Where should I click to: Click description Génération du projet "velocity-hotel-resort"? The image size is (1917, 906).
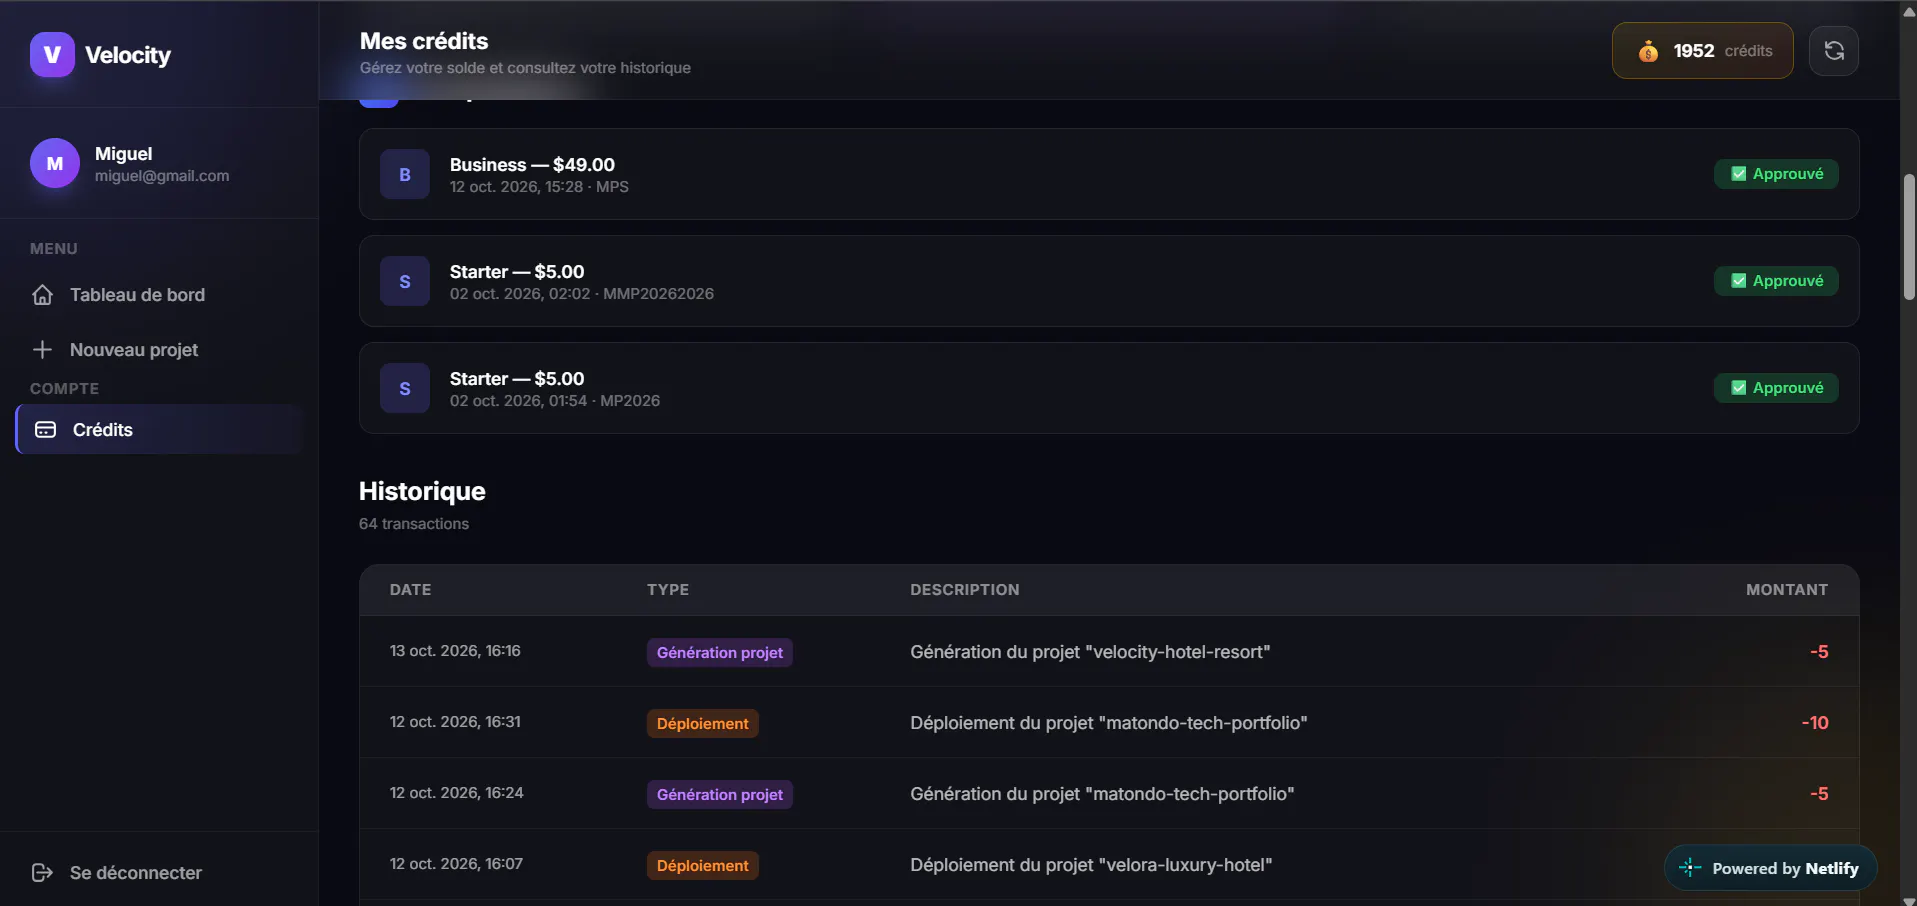[1090, 652]
